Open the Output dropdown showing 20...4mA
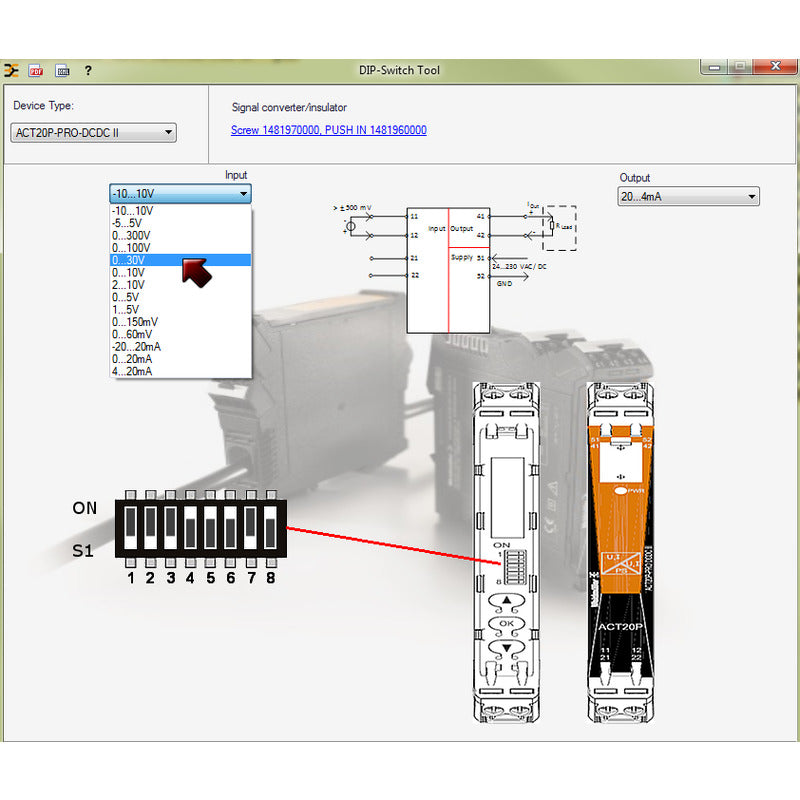Screen dimensions: 800x800 [x=688, y=196]
